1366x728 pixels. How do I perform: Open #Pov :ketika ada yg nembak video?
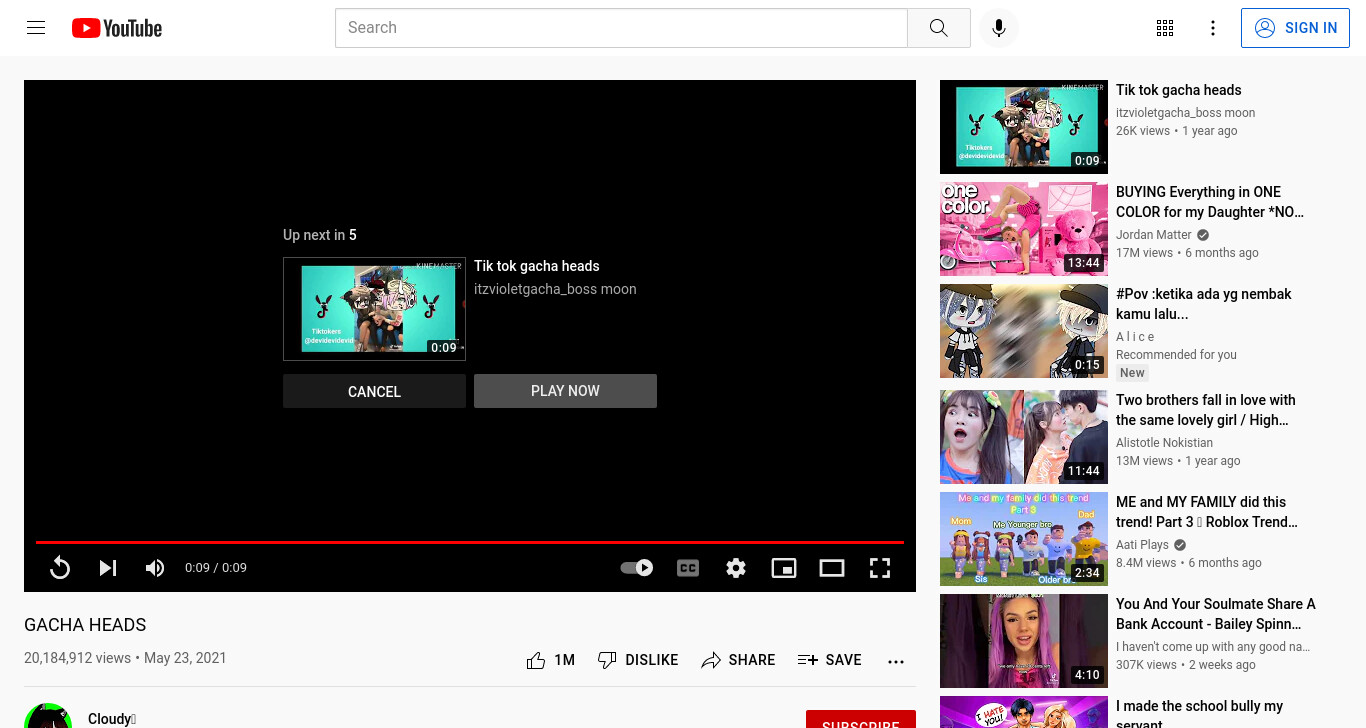click(x=1204, y=304)
